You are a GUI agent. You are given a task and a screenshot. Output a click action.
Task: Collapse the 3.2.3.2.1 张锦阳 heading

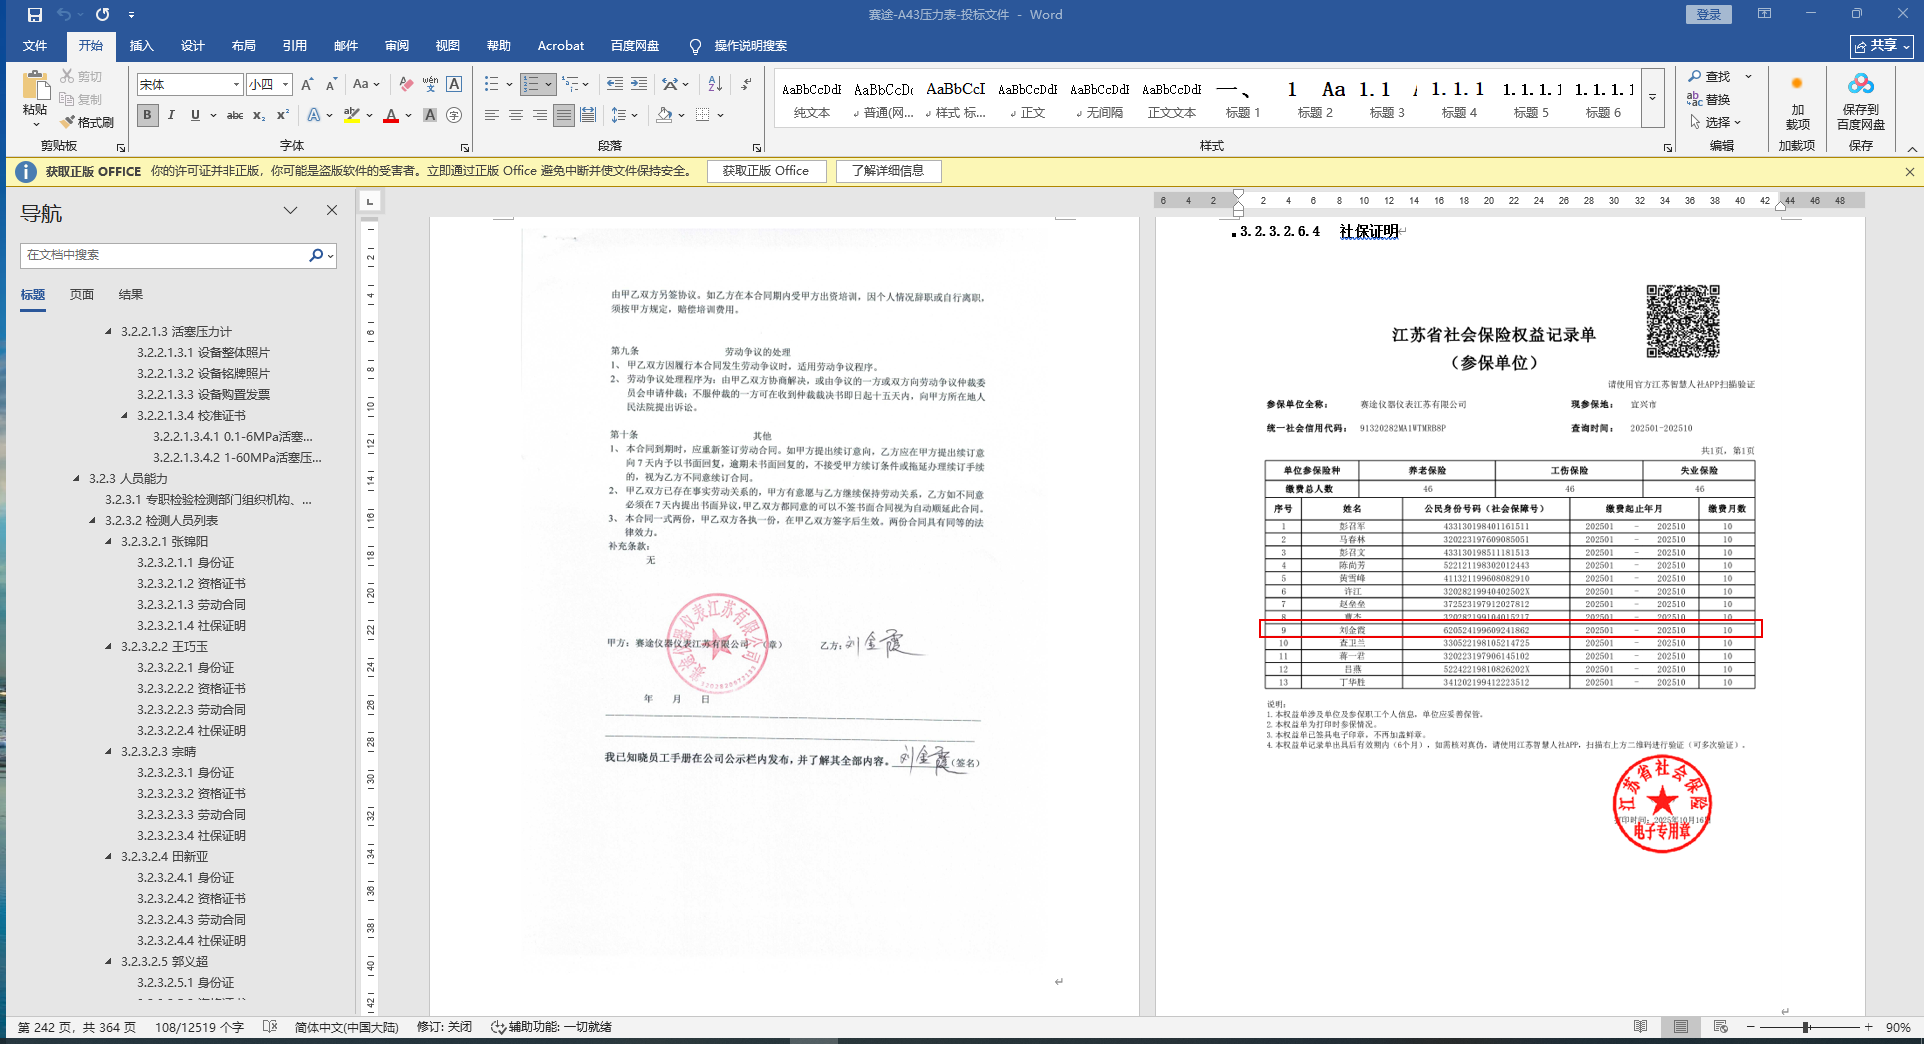point(109,541)
